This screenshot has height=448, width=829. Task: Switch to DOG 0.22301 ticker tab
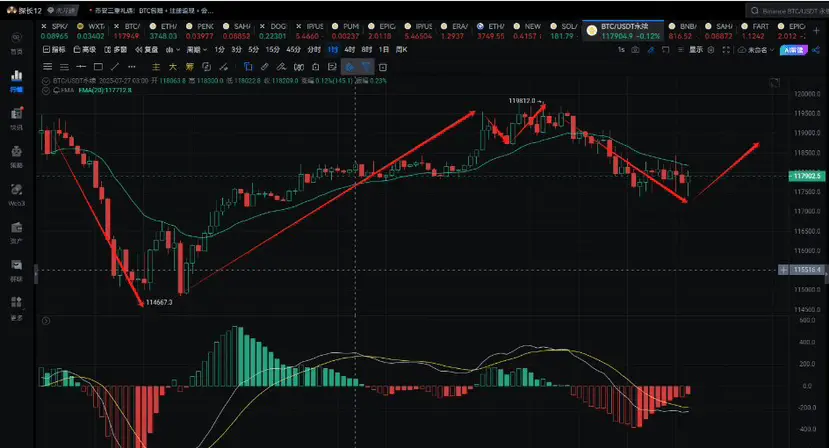[272, 31]
